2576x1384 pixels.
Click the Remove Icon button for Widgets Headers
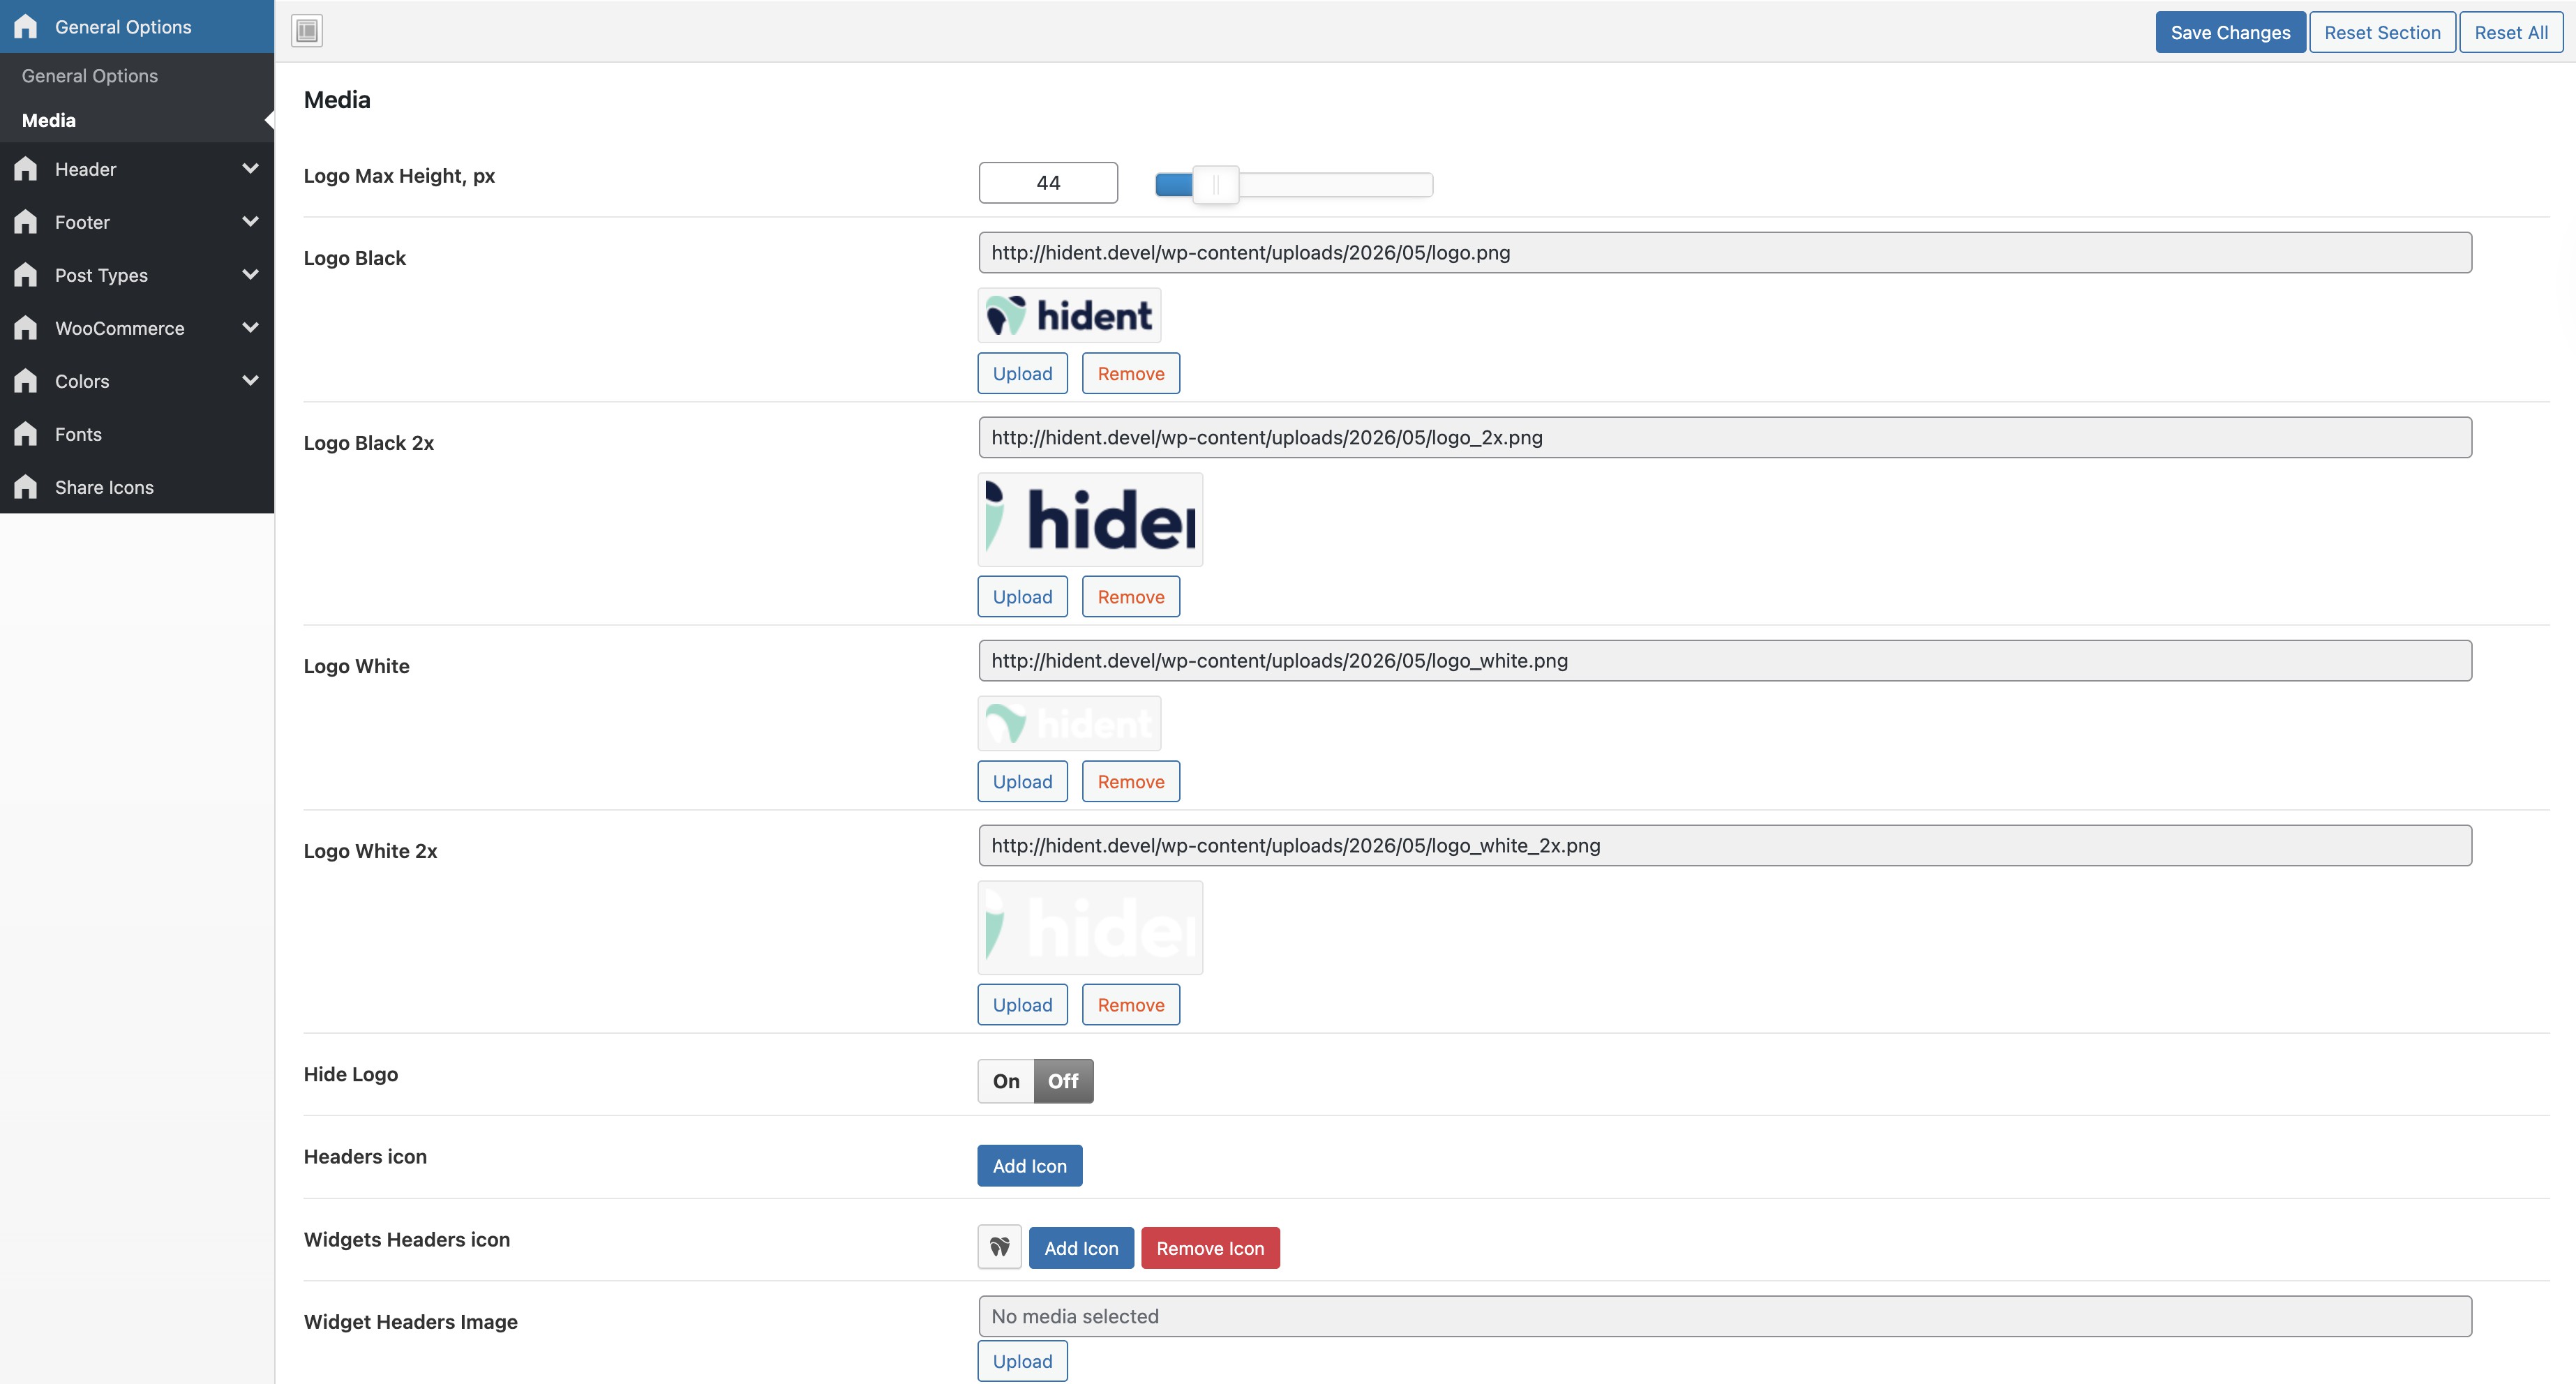coord(1210,1248)
